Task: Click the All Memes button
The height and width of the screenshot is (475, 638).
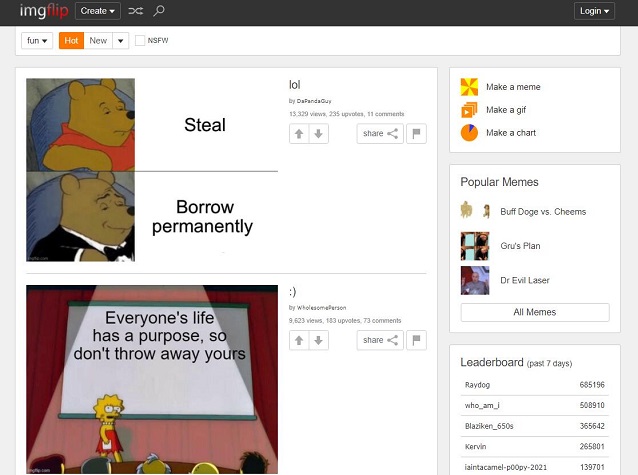Action: point(535,312)
